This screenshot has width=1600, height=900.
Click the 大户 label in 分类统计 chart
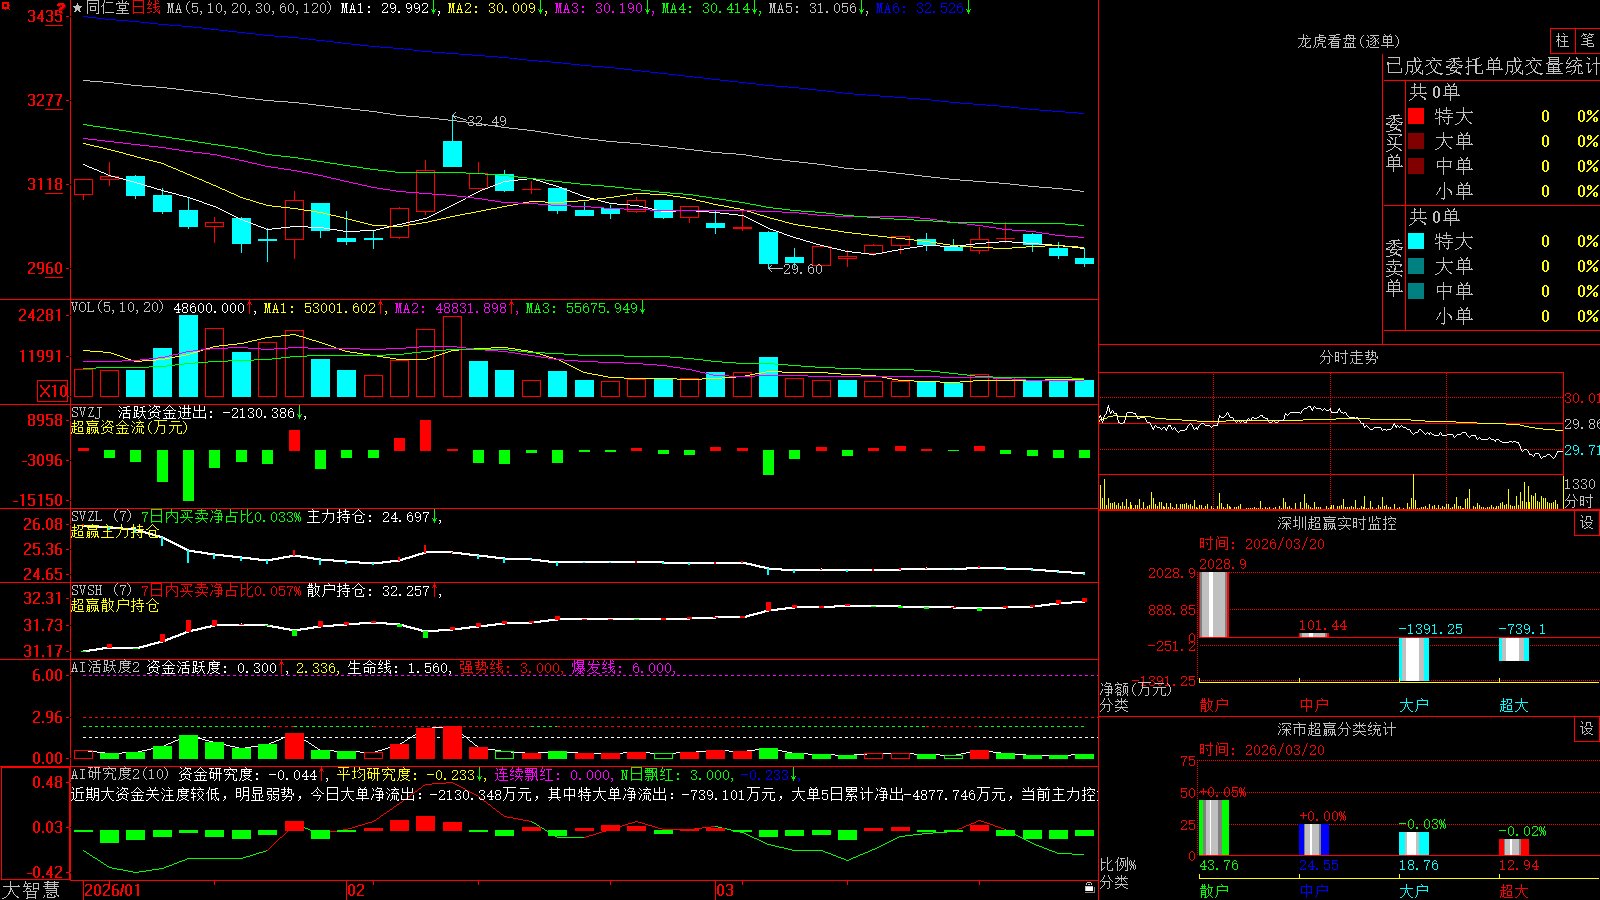coord(1413,890)
